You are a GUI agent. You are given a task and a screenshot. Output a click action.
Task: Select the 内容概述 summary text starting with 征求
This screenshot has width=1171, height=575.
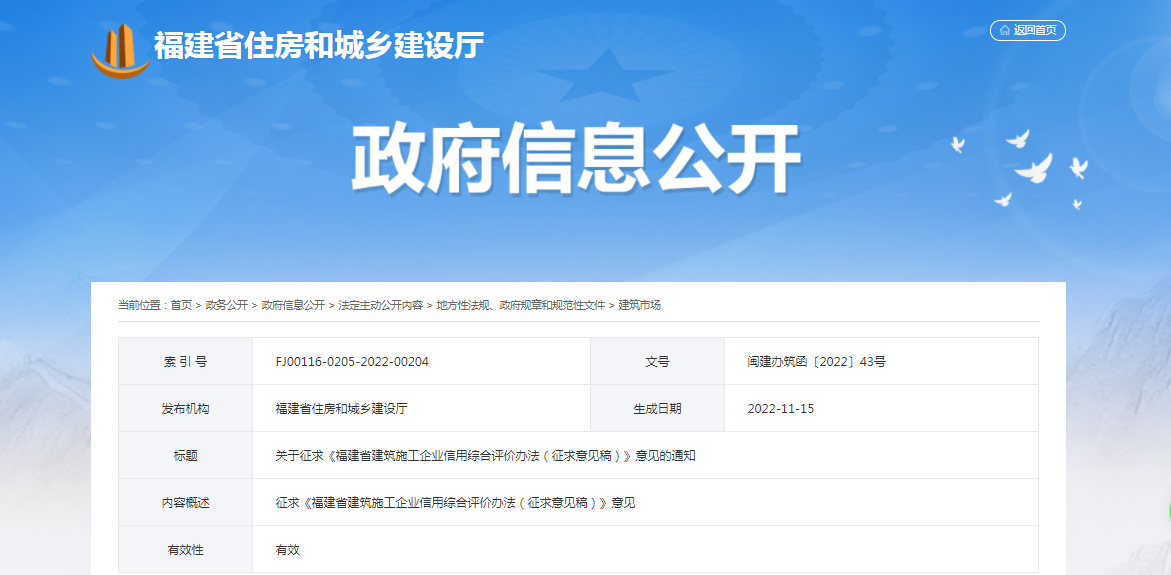(456, 503)
